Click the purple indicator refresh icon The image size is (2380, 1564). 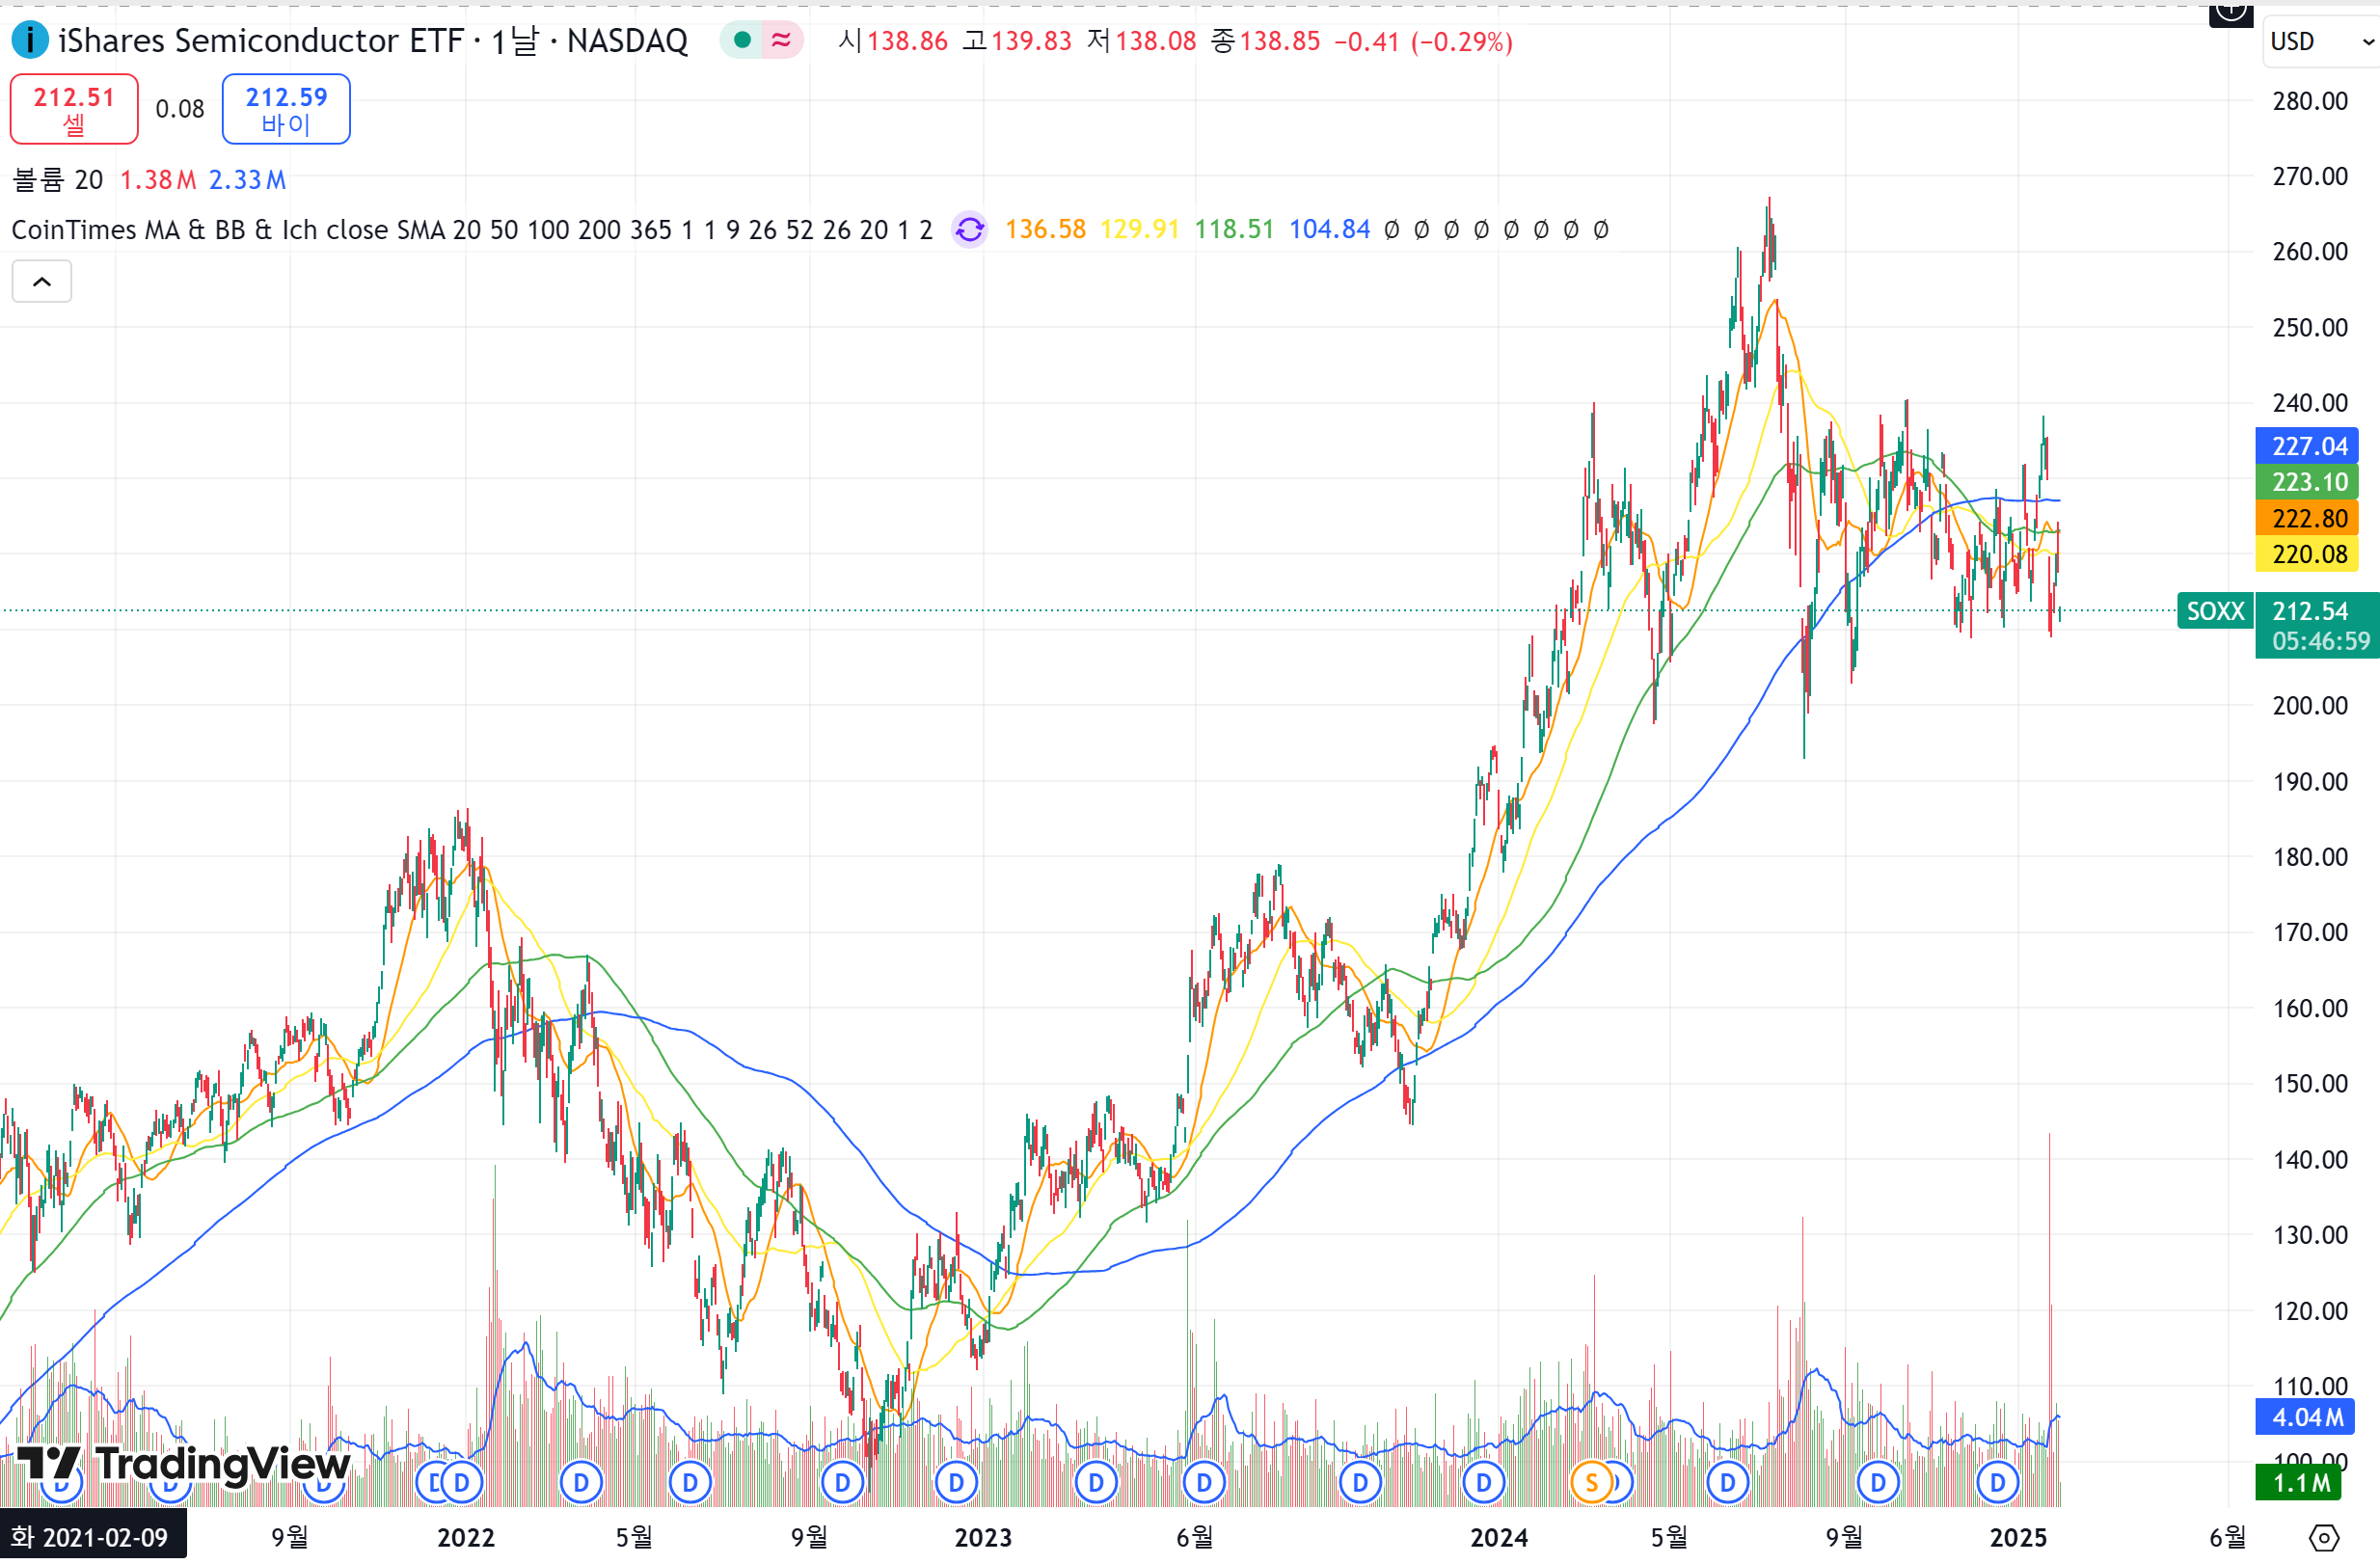pyautogui.click(x=969, y=230)
